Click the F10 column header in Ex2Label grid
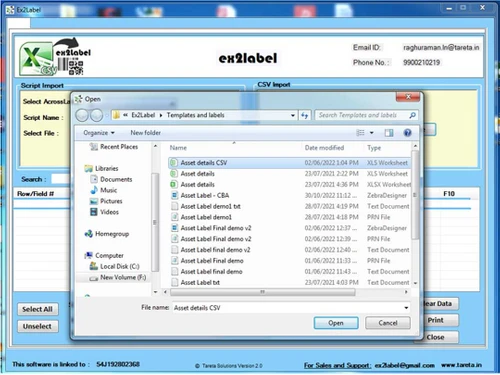Viewport: 500px width, 375px height. pos(449,194)
